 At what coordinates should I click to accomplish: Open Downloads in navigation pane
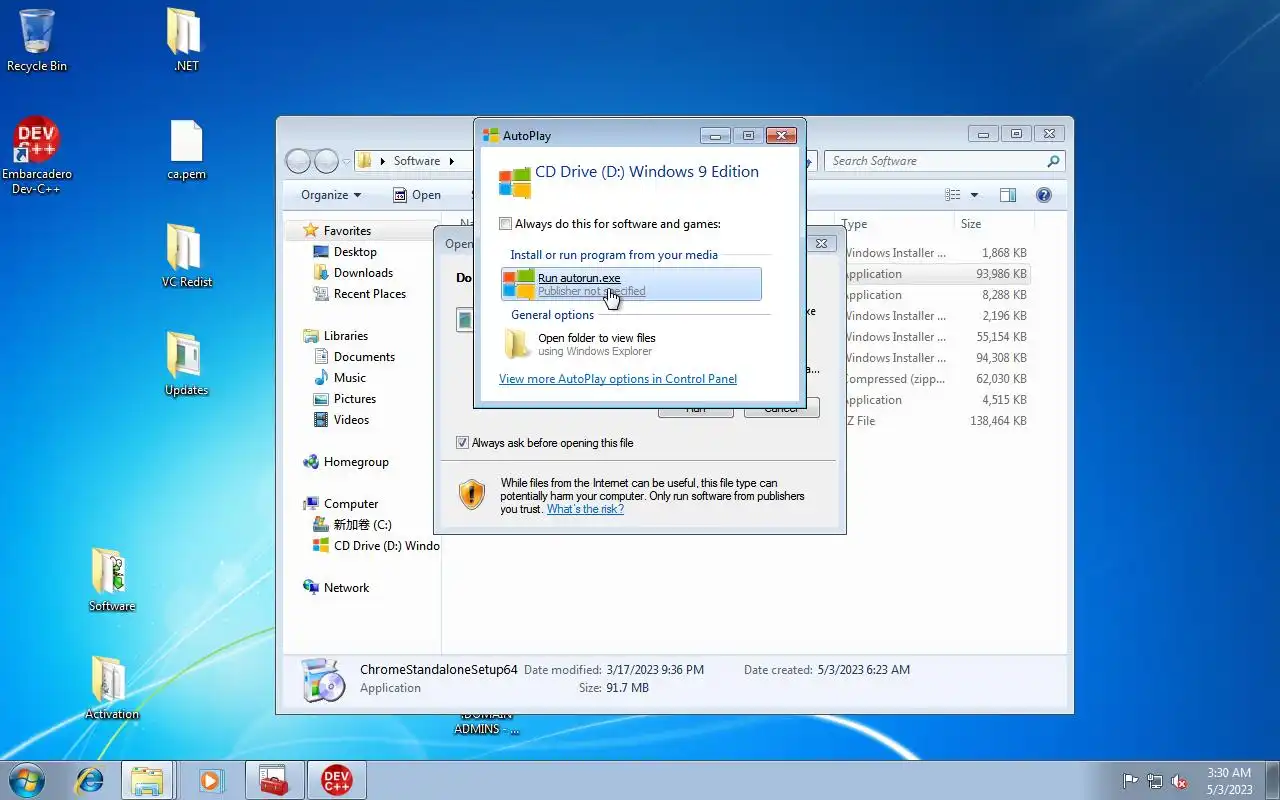[363, 273]
